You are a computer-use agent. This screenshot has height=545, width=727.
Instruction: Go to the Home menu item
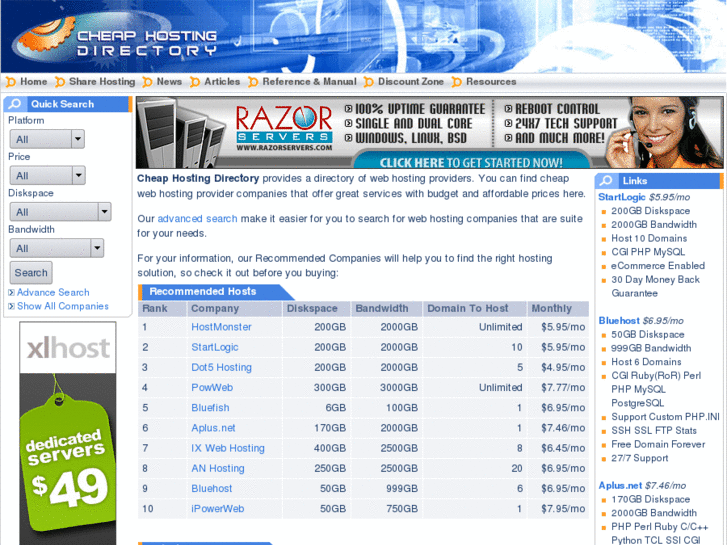coord(33,82)
